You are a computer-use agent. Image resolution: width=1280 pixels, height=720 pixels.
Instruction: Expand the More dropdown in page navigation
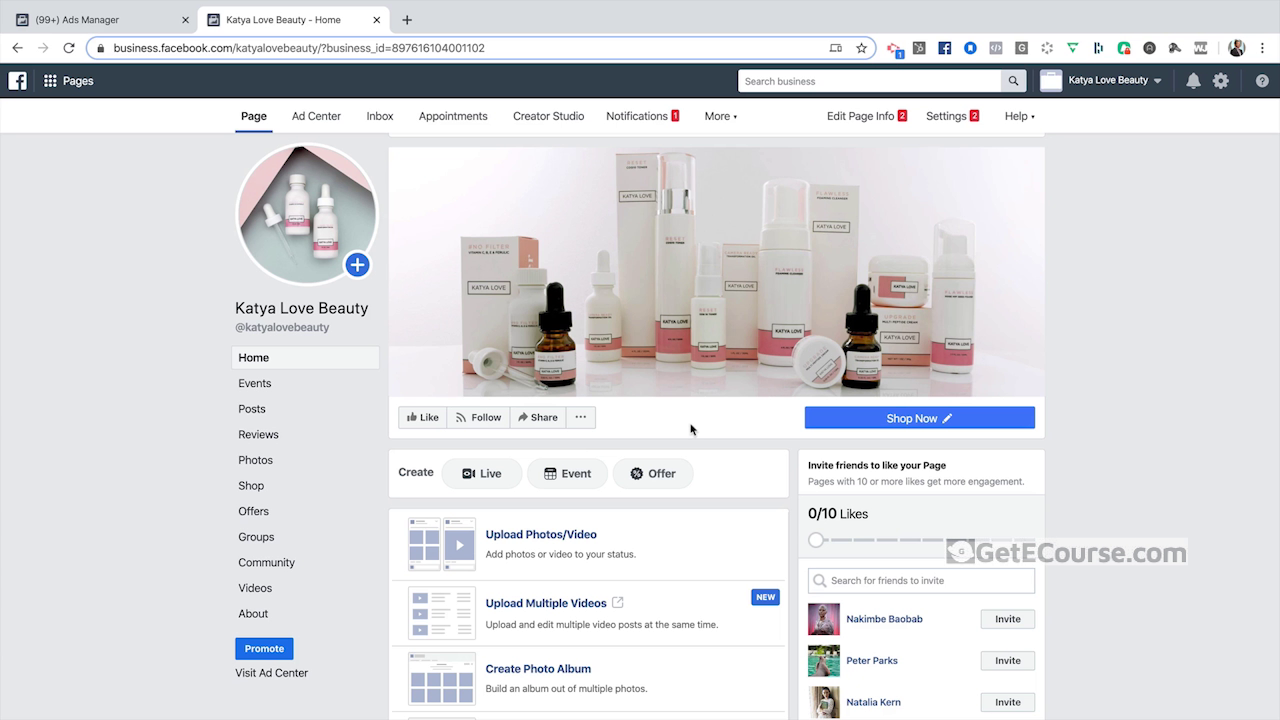(720, 116)
